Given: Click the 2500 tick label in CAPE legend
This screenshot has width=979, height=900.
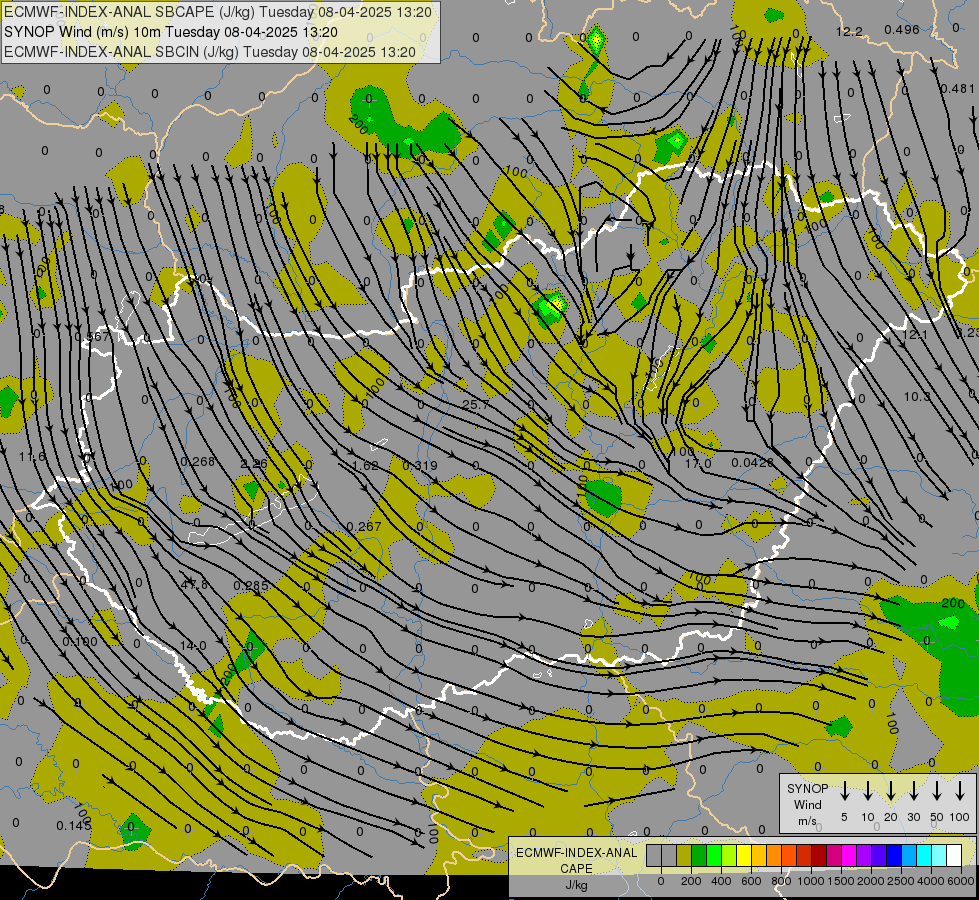Looking at the screenshot, I should 900,881.
